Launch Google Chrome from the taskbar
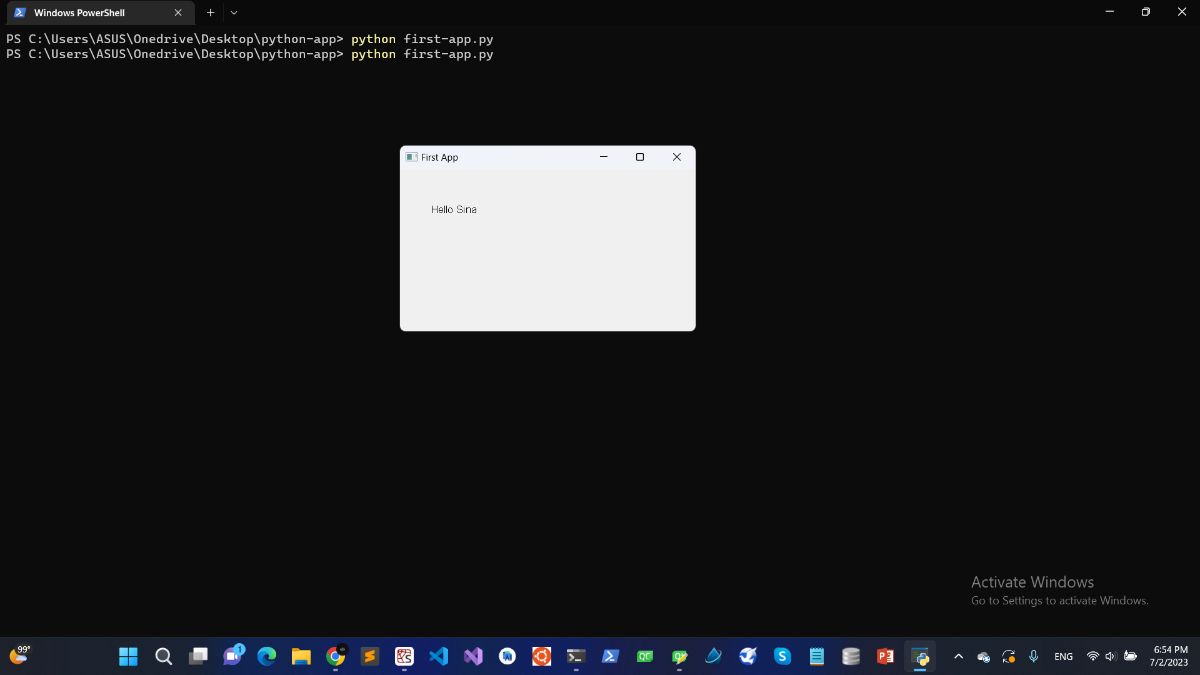Screen dimensions: 1200x675 [x=335, y=656]
